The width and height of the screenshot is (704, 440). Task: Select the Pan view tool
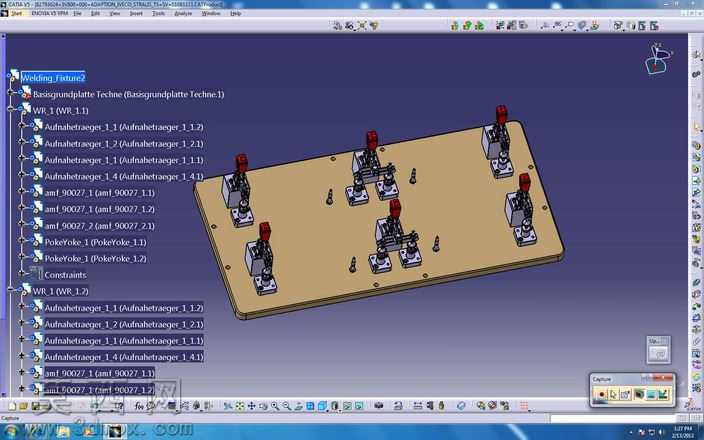[251, 406]
